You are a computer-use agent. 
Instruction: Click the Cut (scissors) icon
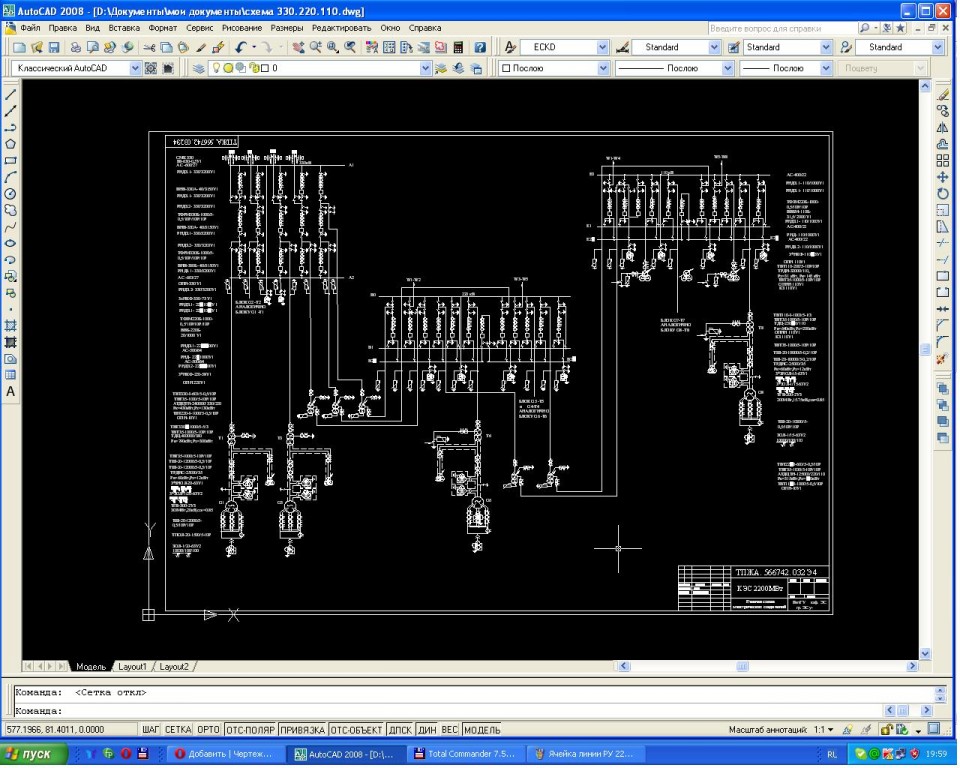[x=149, y=47]
